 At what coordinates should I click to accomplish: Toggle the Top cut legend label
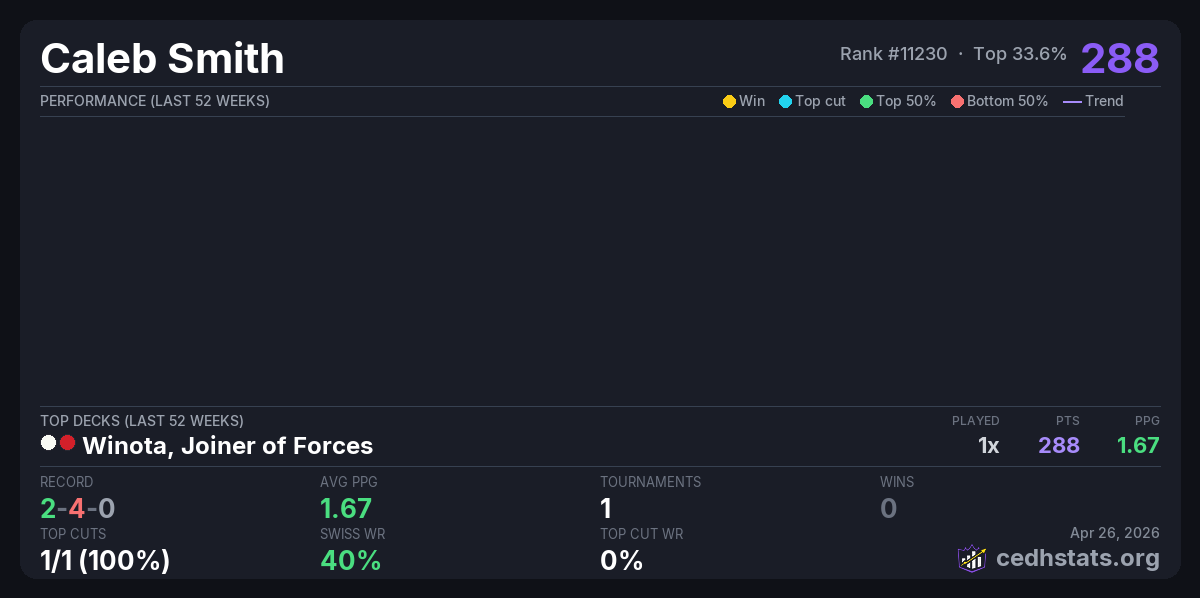pyautogui.click(x=820, y=101)
